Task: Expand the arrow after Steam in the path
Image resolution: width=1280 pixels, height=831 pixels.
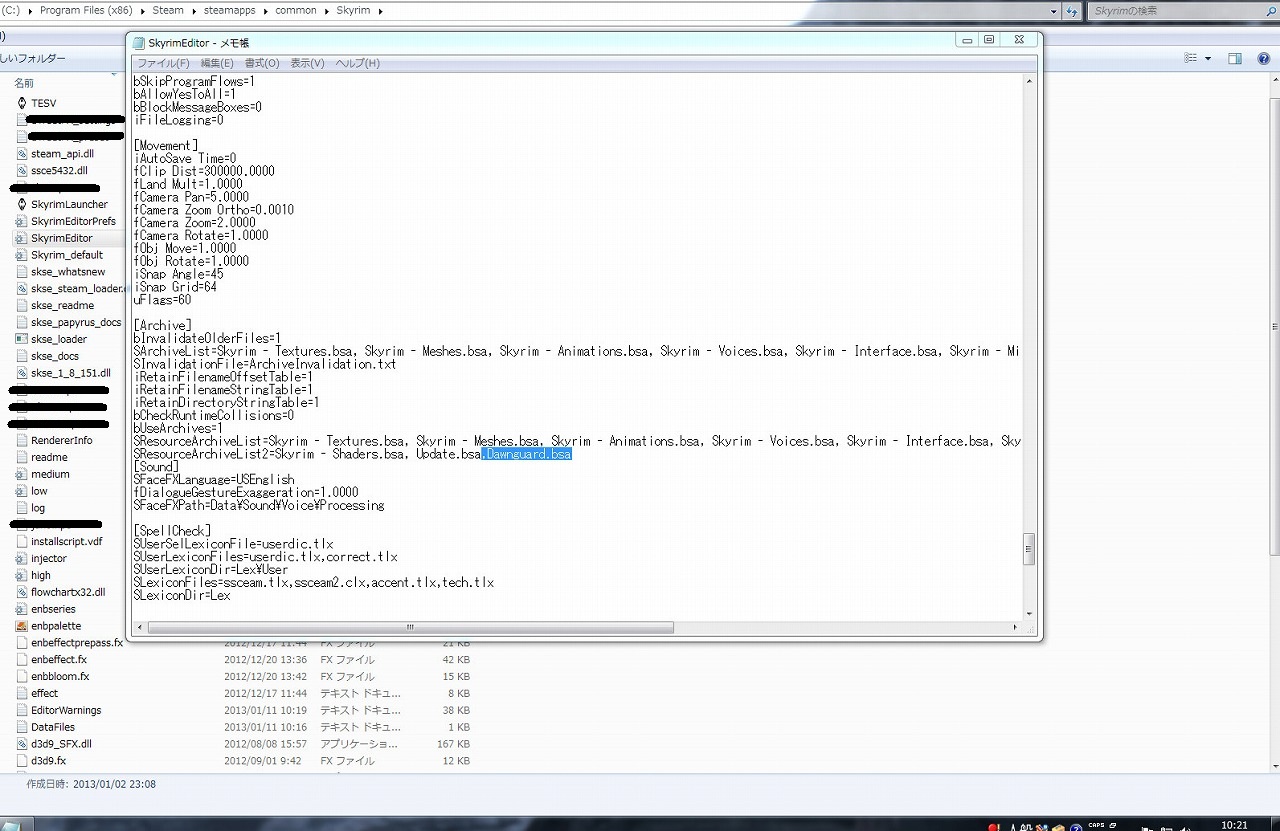Action: click(x=193, y=11)
